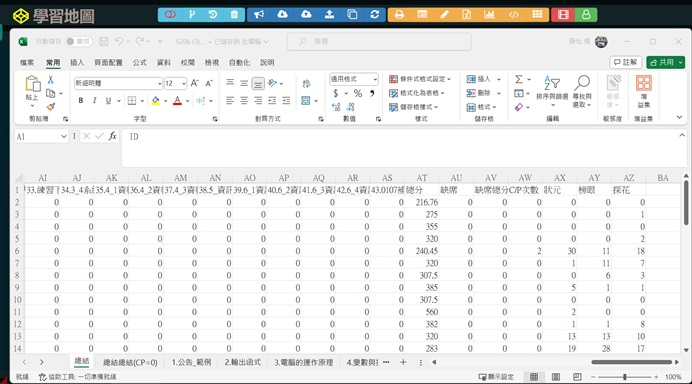Switch to the 2.輸出函式 sheet tab
The width and height of the screenshot is (692, 384).
tap(242, 362)
